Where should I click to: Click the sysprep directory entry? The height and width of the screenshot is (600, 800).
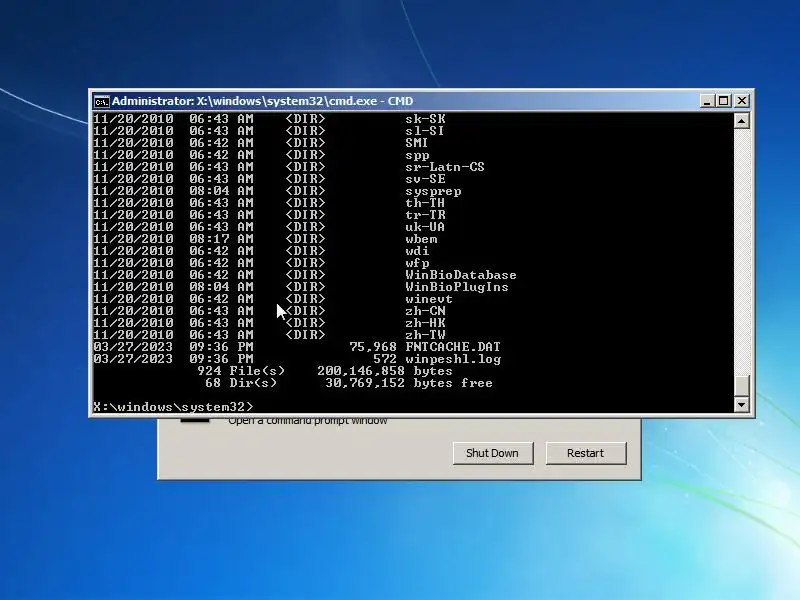click(433, 191)
